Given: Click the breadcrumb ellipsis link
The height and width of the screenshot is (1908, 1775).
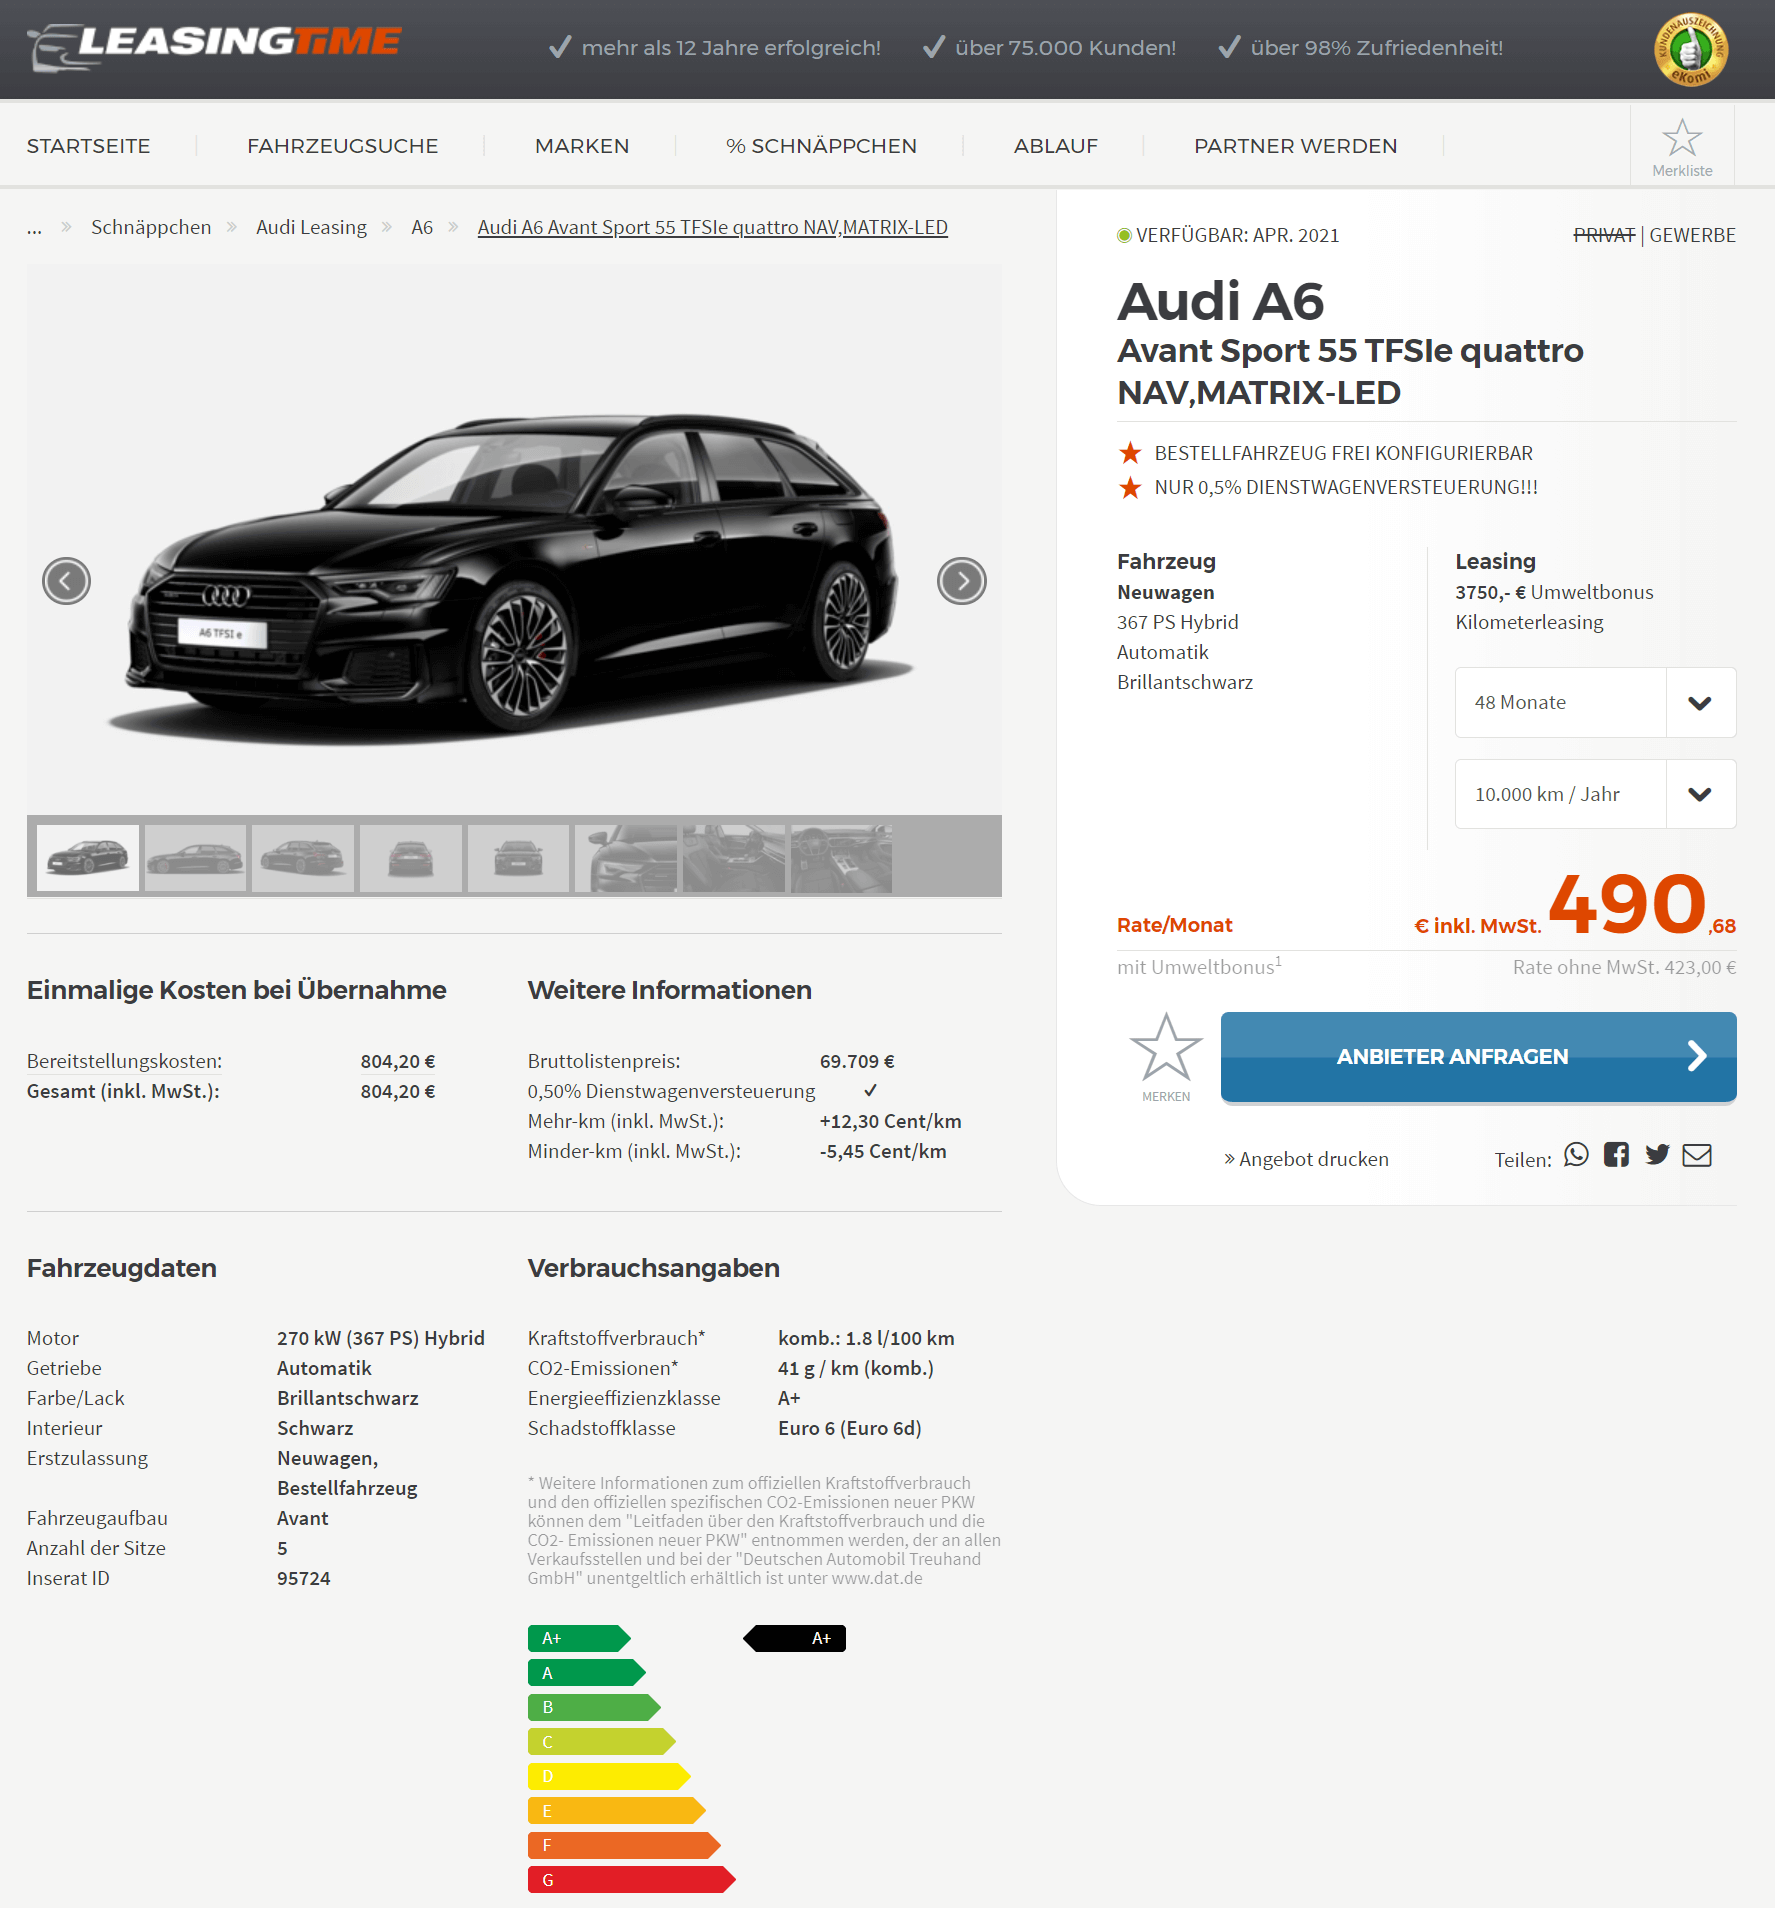Looking at the screenshot, I should click(x=34, y=229).
